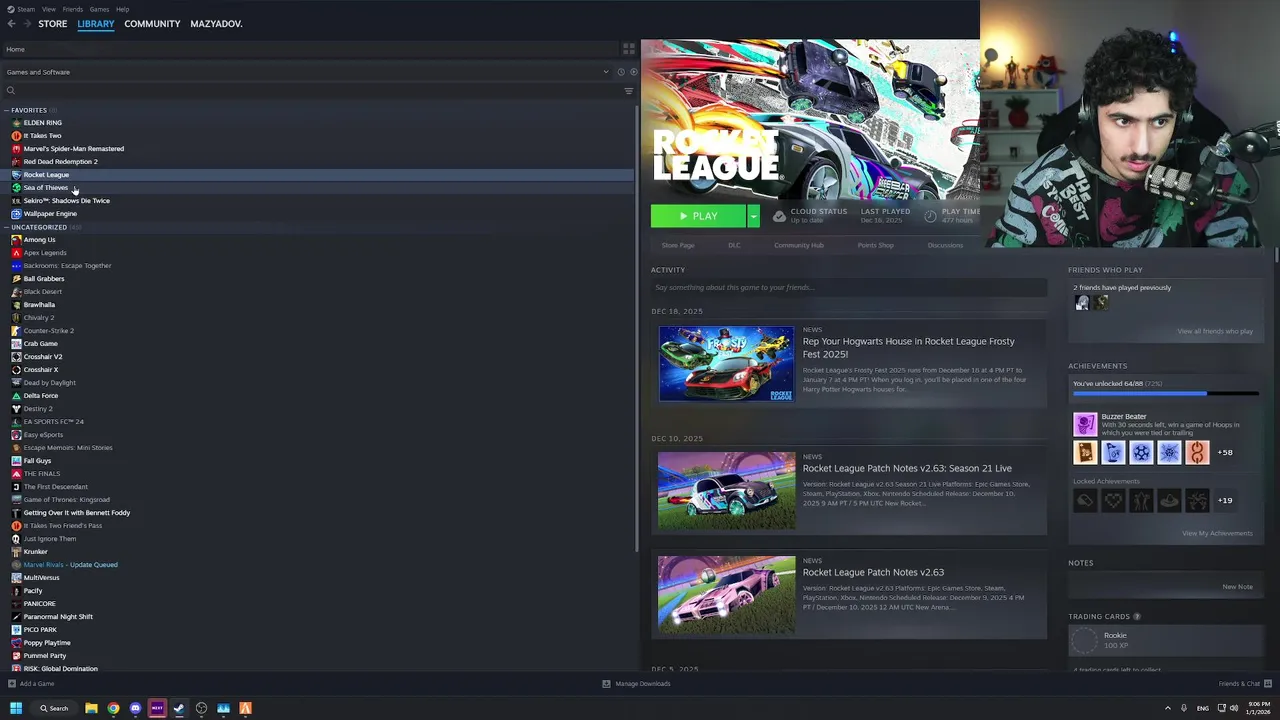Expand the +58 unlocked achievements
The height and width of the screenshot is (720, 1280).
[1225, 452]
